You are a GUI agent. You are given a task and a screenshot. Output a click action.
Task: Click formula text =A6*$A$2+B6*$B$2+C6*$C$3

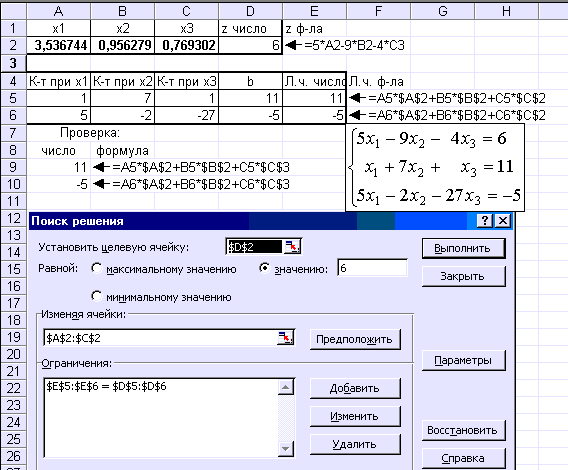(201, 184)
